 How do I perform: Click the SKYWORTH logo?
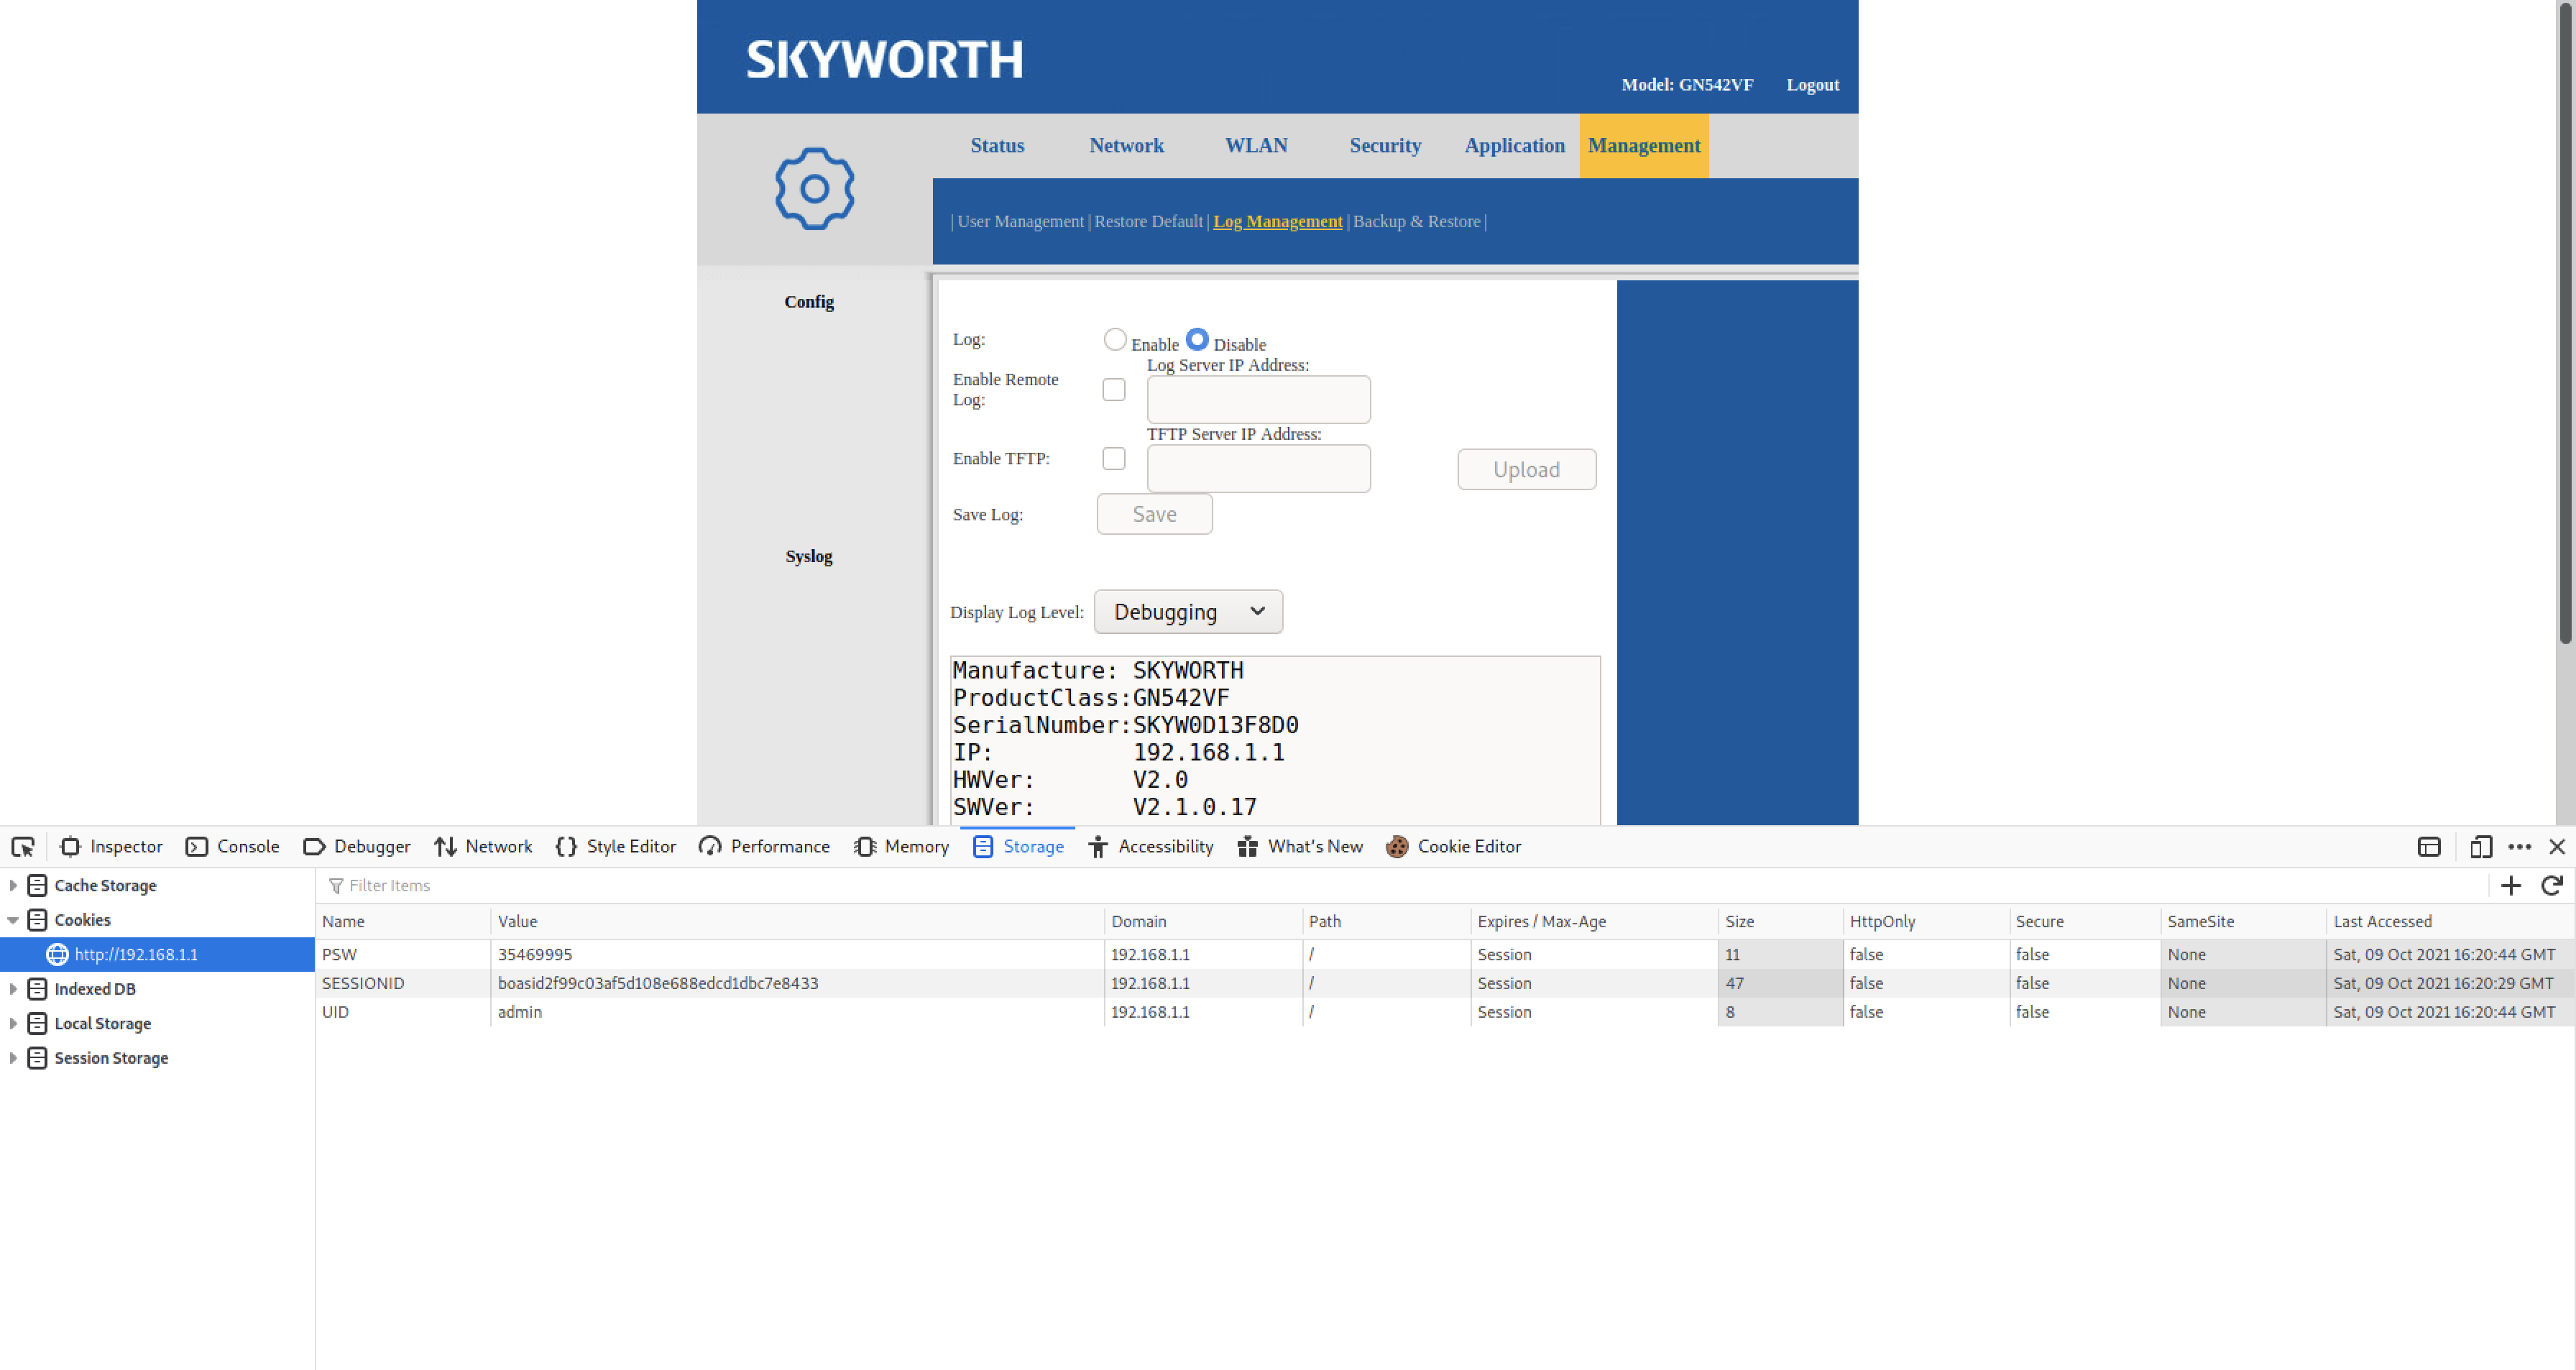click(x=885, y=60)
